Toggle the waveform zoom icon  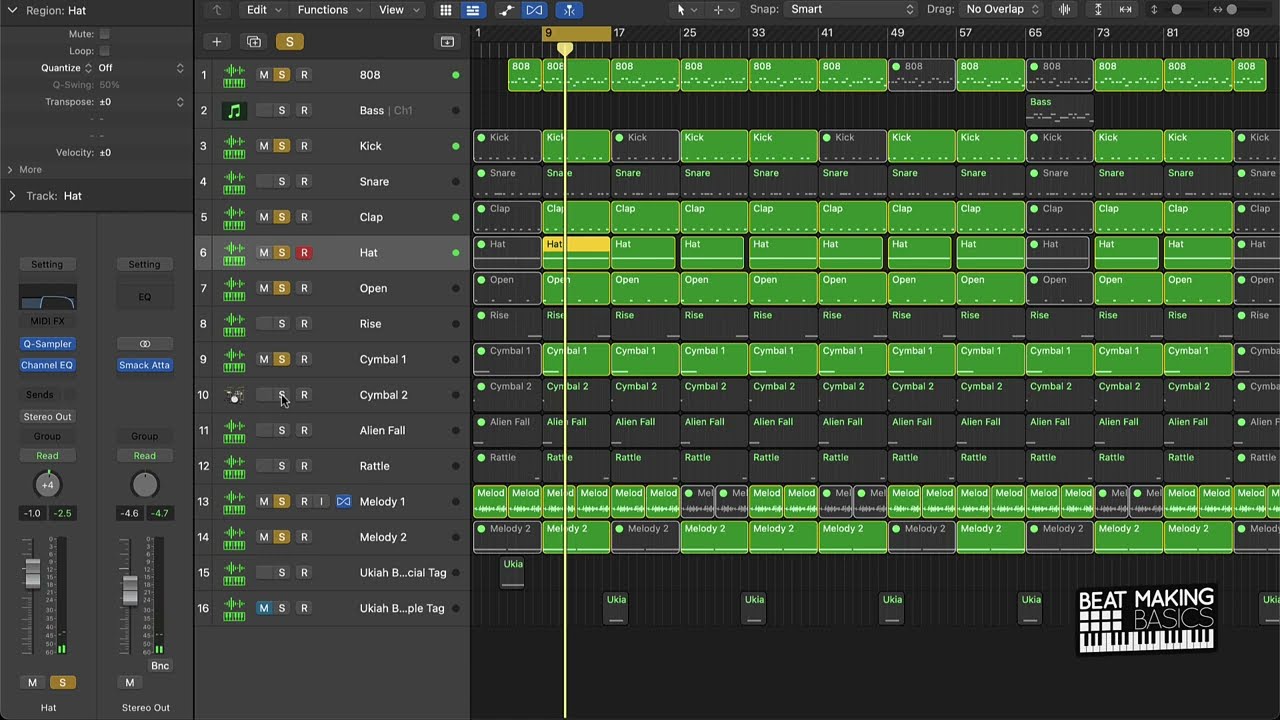click(x=1064, y=10)
